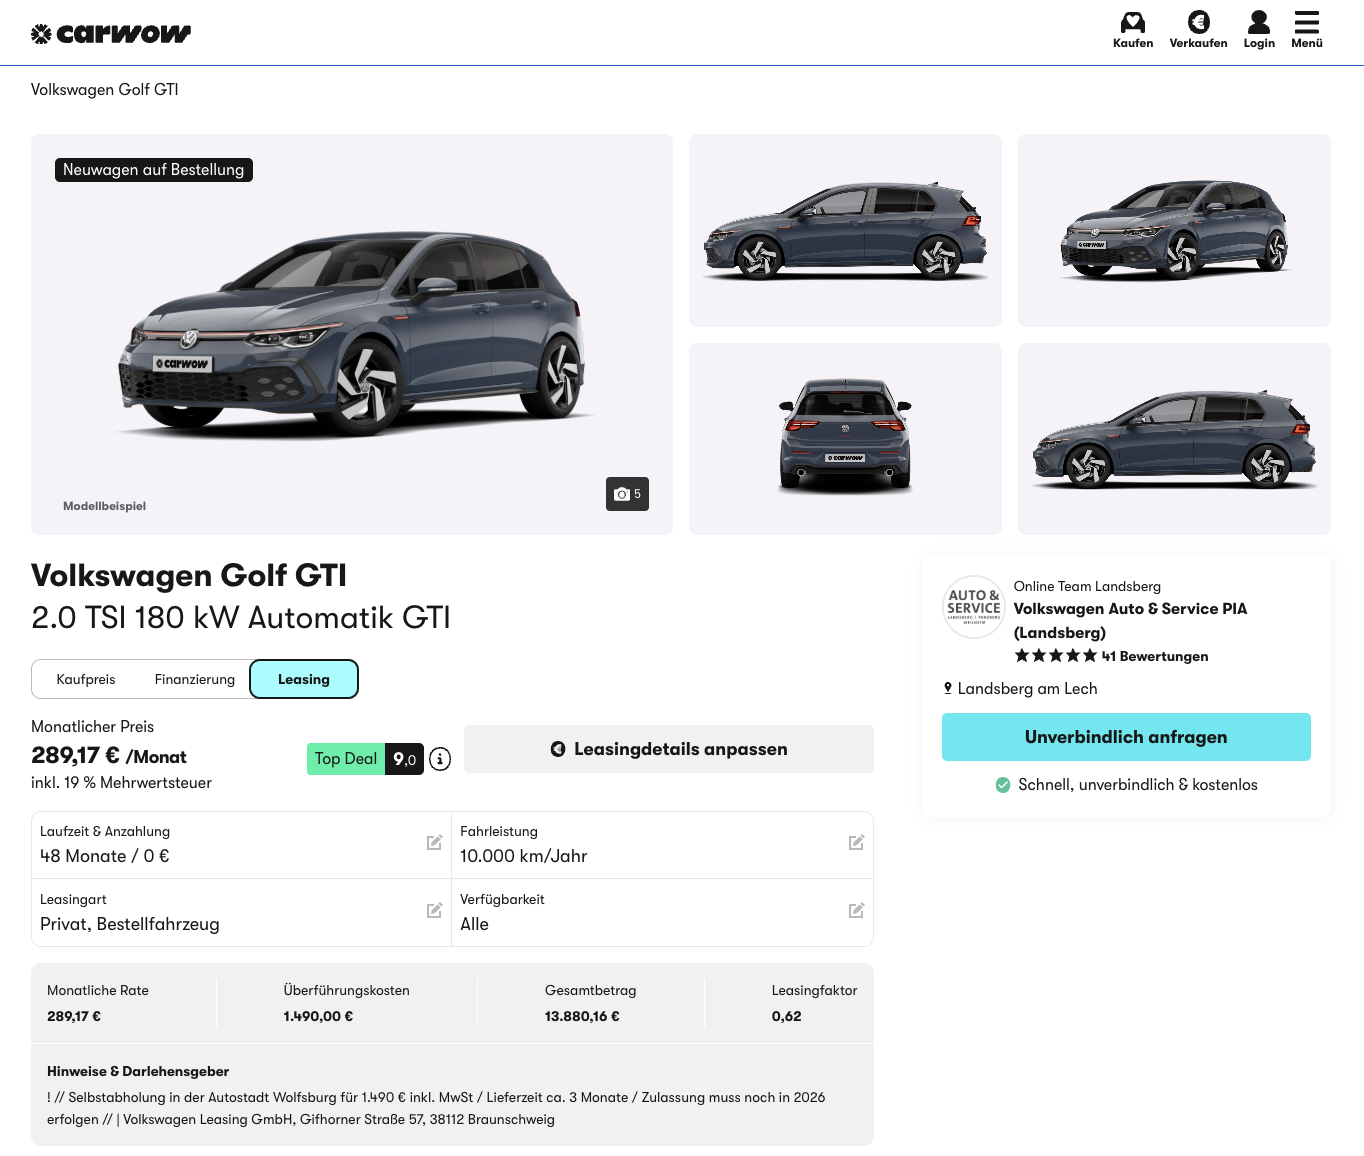Click the Auto & Service dealer logo

pos(974,607)
